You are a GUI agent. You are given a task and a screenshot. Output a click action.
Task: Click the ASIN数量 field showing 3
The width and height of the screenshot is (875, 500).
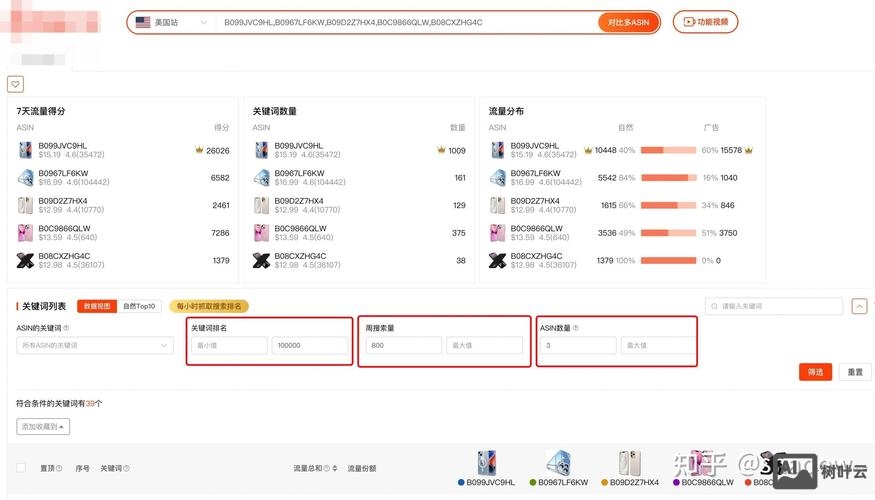578,345
